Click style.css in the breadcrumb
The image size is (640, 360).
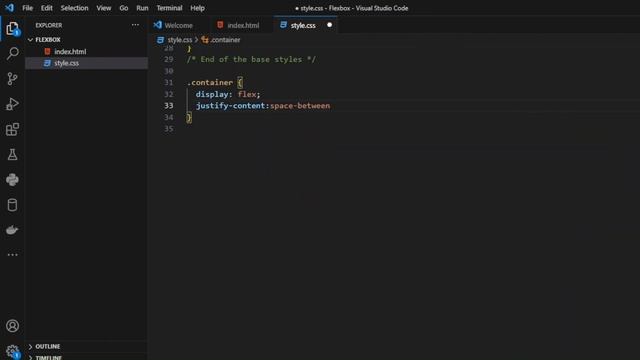[x=180, y=40]
